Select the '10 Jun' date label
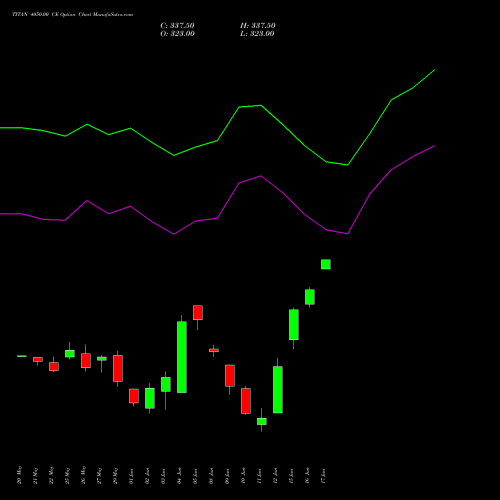500x500 pixels. point(243,476)
